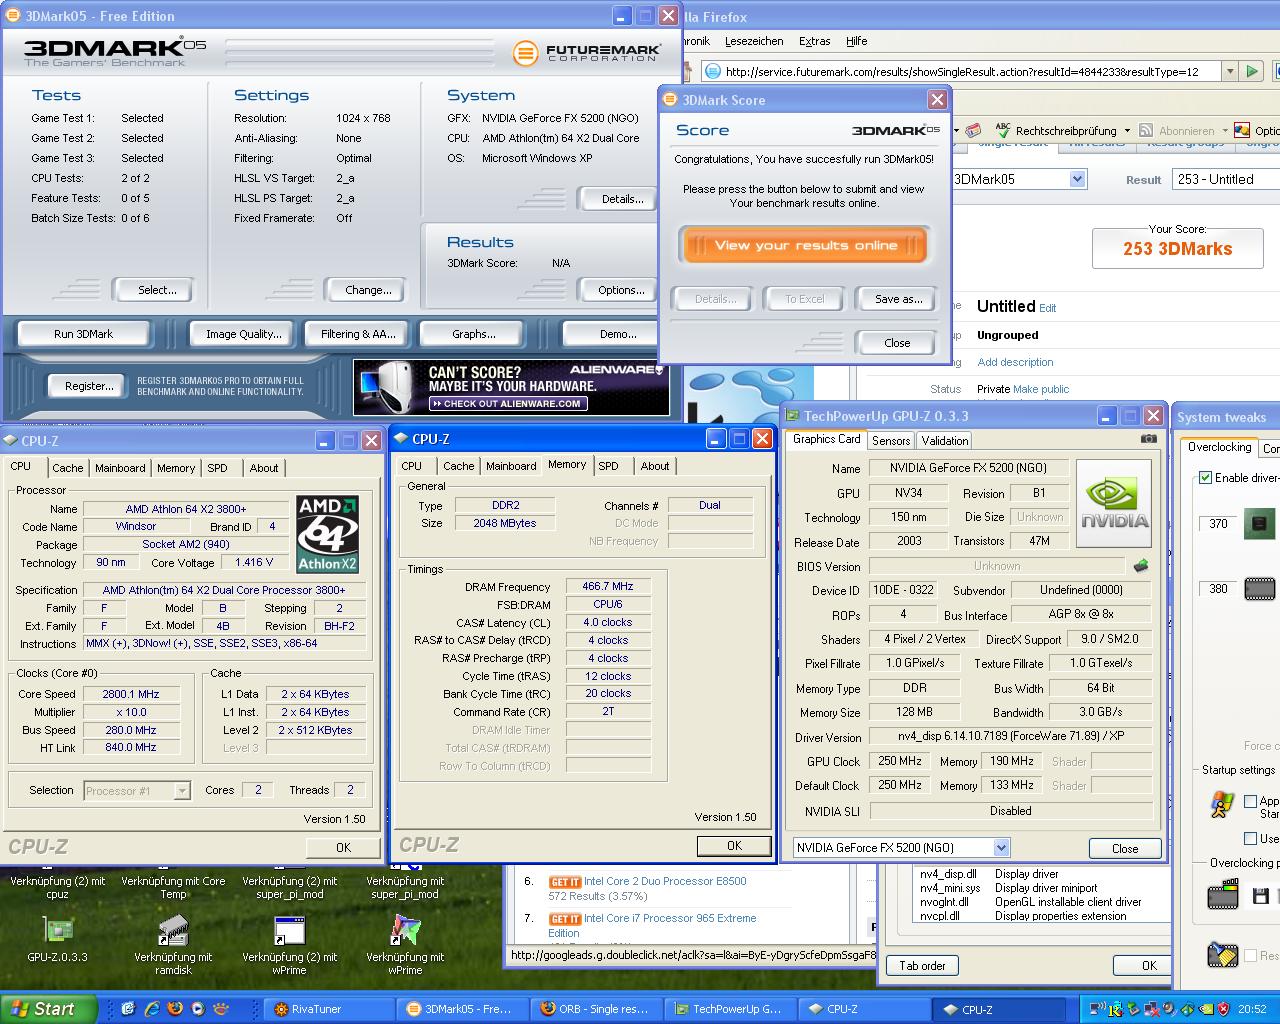
Task: Open Lesezeichen menu in Firefox
Action: 754,41
